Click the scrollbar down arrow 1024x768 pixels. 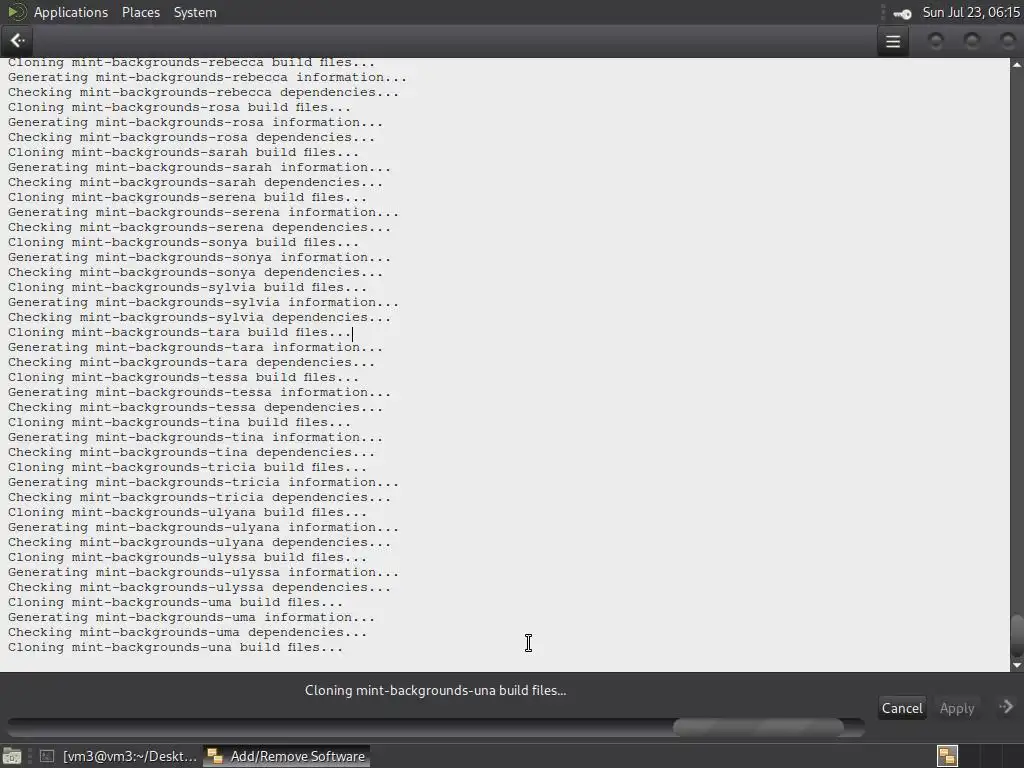point(1017,665)
